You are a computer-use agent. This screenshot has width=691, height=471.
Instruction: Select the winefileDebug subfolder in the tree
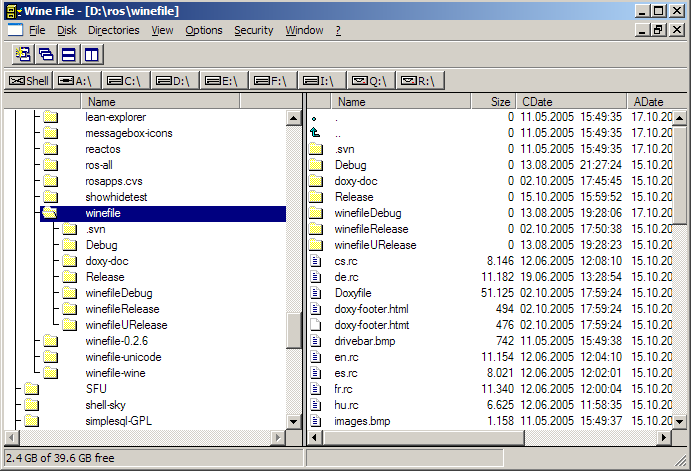pyautogui.click(x=119, y=293)
